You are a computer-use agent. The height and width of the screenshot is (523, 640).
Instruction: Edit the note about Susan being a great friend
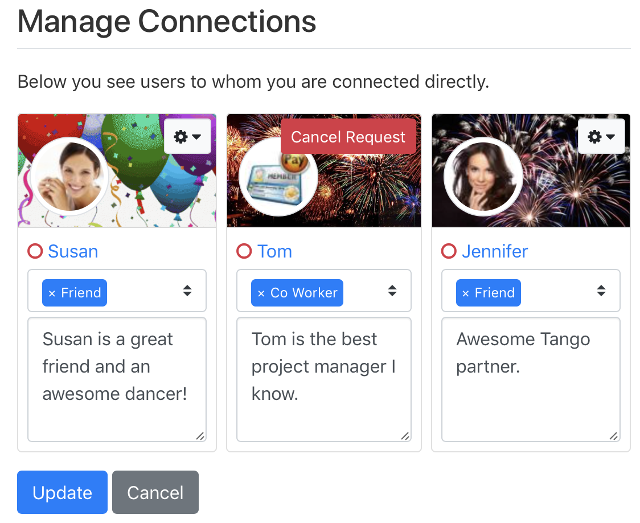click(x=117, y=379)
